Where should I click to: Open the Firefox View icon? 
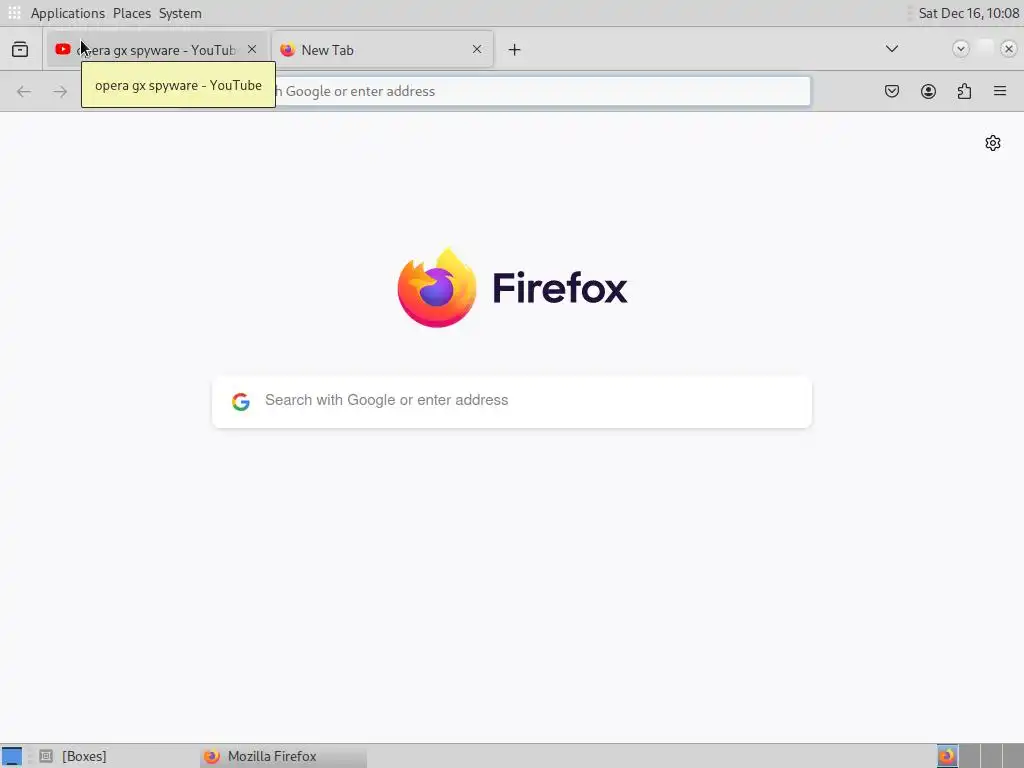tap(20, 50)
